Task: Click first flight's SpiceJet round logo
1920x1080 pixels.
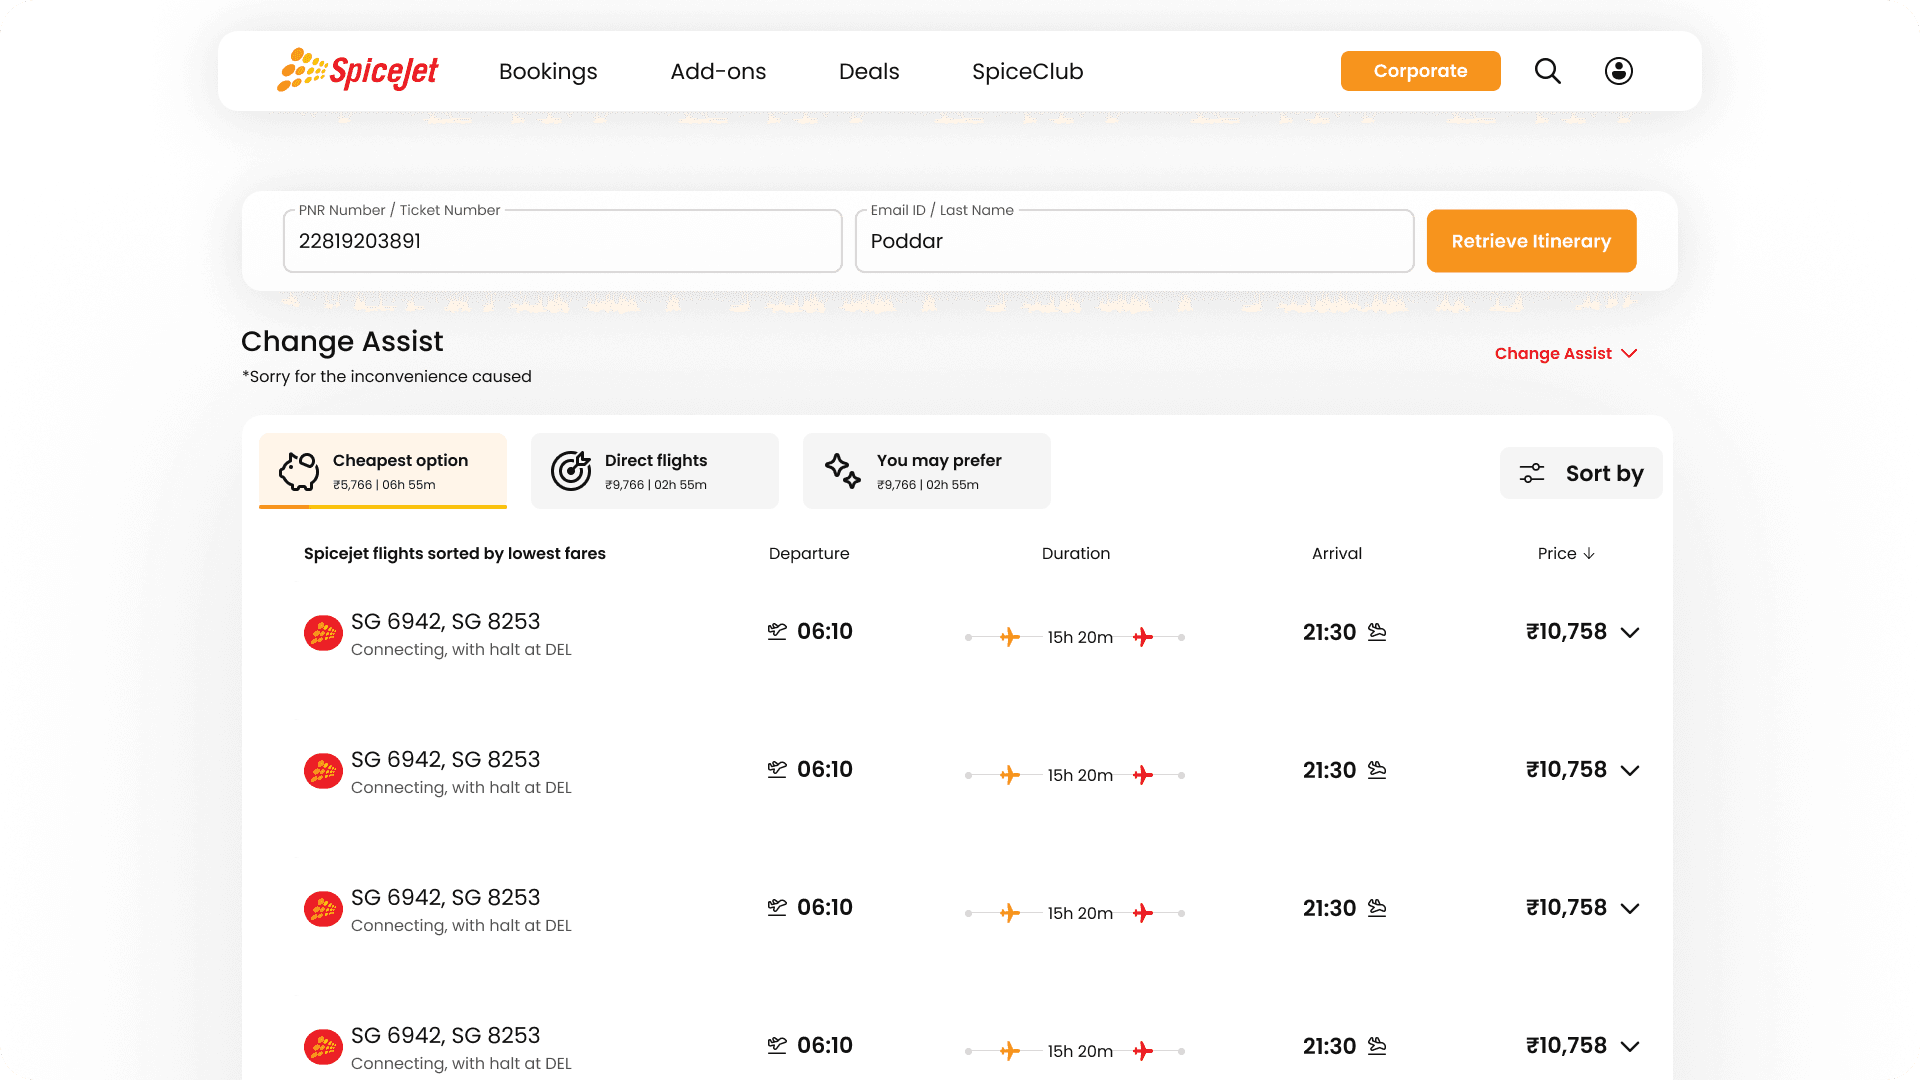Action: (x=323, y=633)
